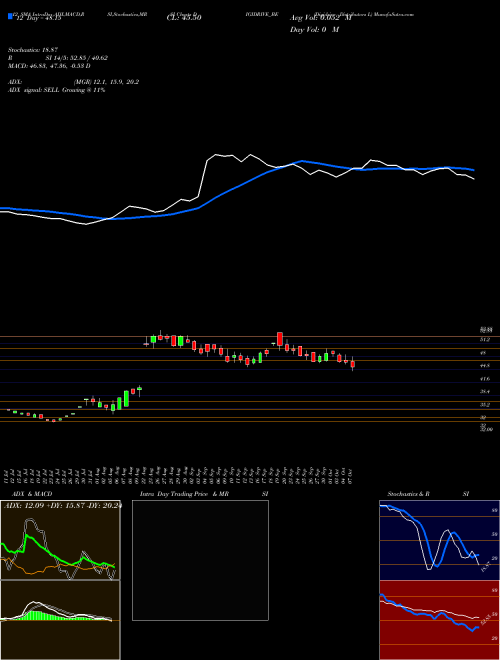Click the 41.6 price axis label

click(484, 379)
